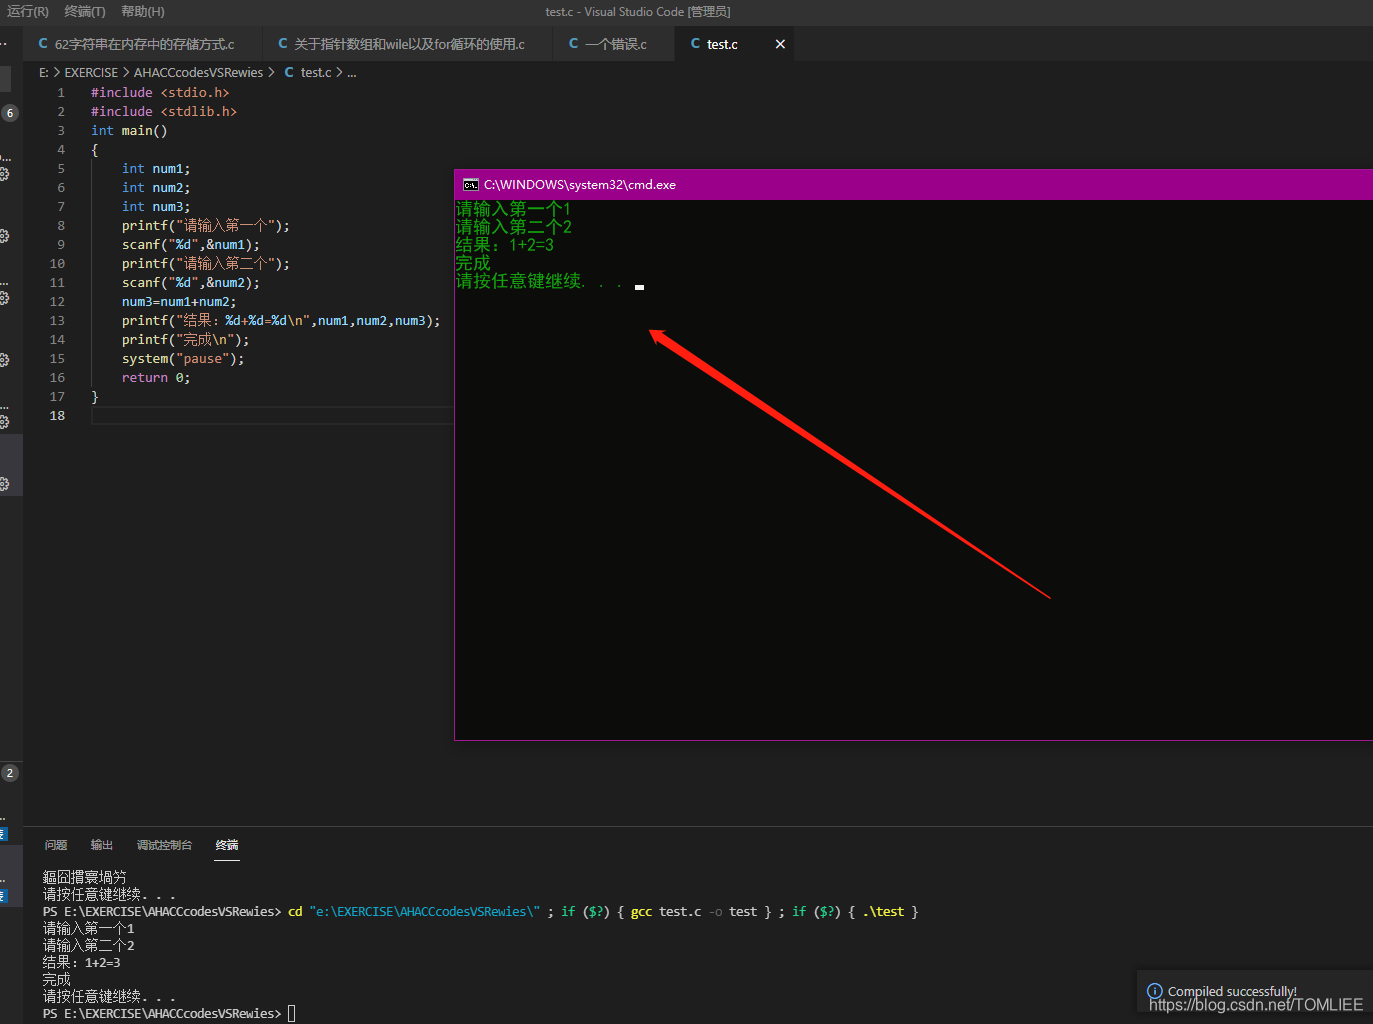
Task: Switch to the 调试控制台 panel tab
Action: click(x=164, y=845)
